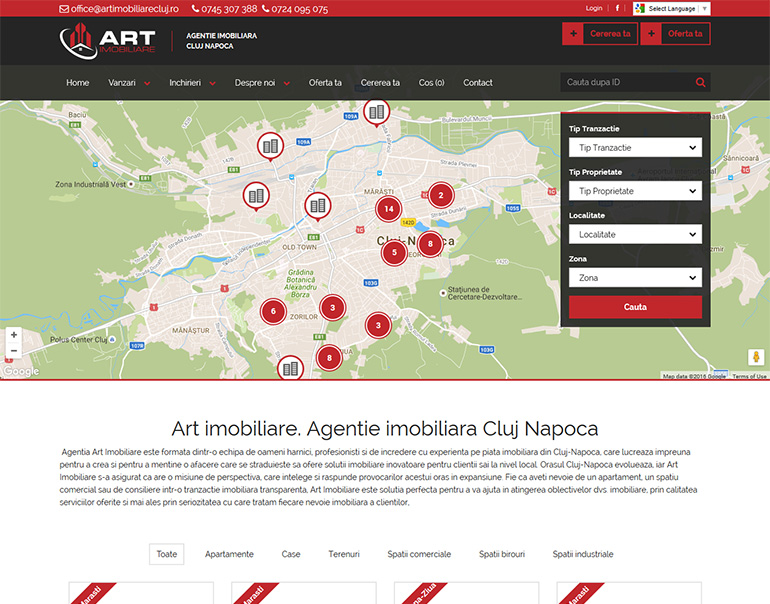770x604 pixels.
Task: Click the phone icon before 0745 307 388
Action: point(195,8)
